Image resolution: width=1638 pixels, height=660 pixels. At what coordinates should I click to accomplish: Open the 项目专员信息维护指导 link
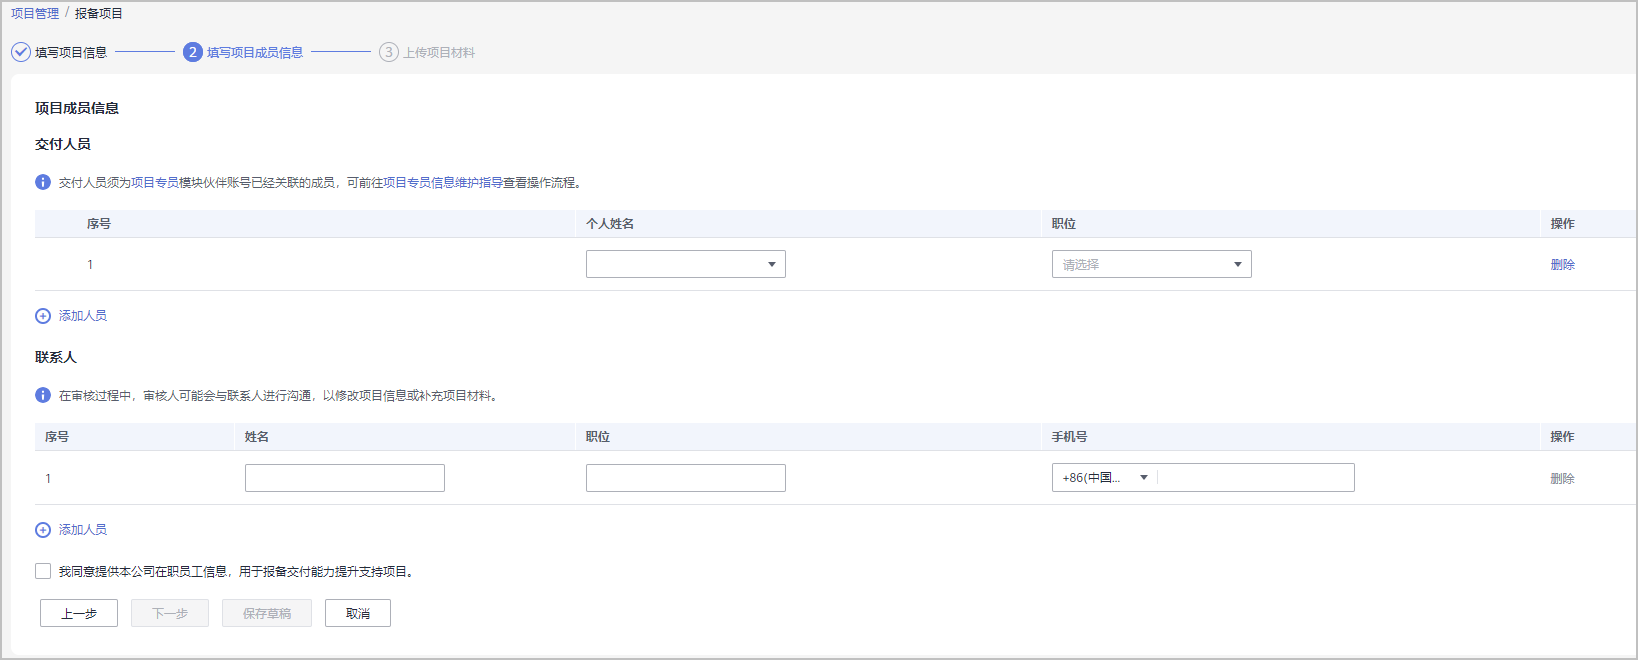tap(443, 182)
